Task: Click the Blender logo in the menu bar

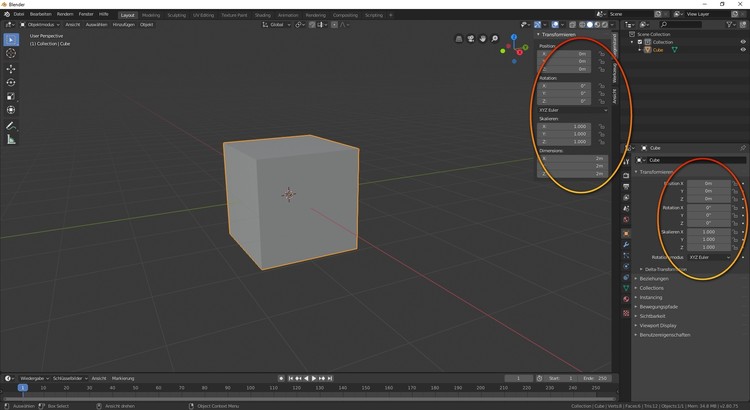Action: (x=7, y=14)
